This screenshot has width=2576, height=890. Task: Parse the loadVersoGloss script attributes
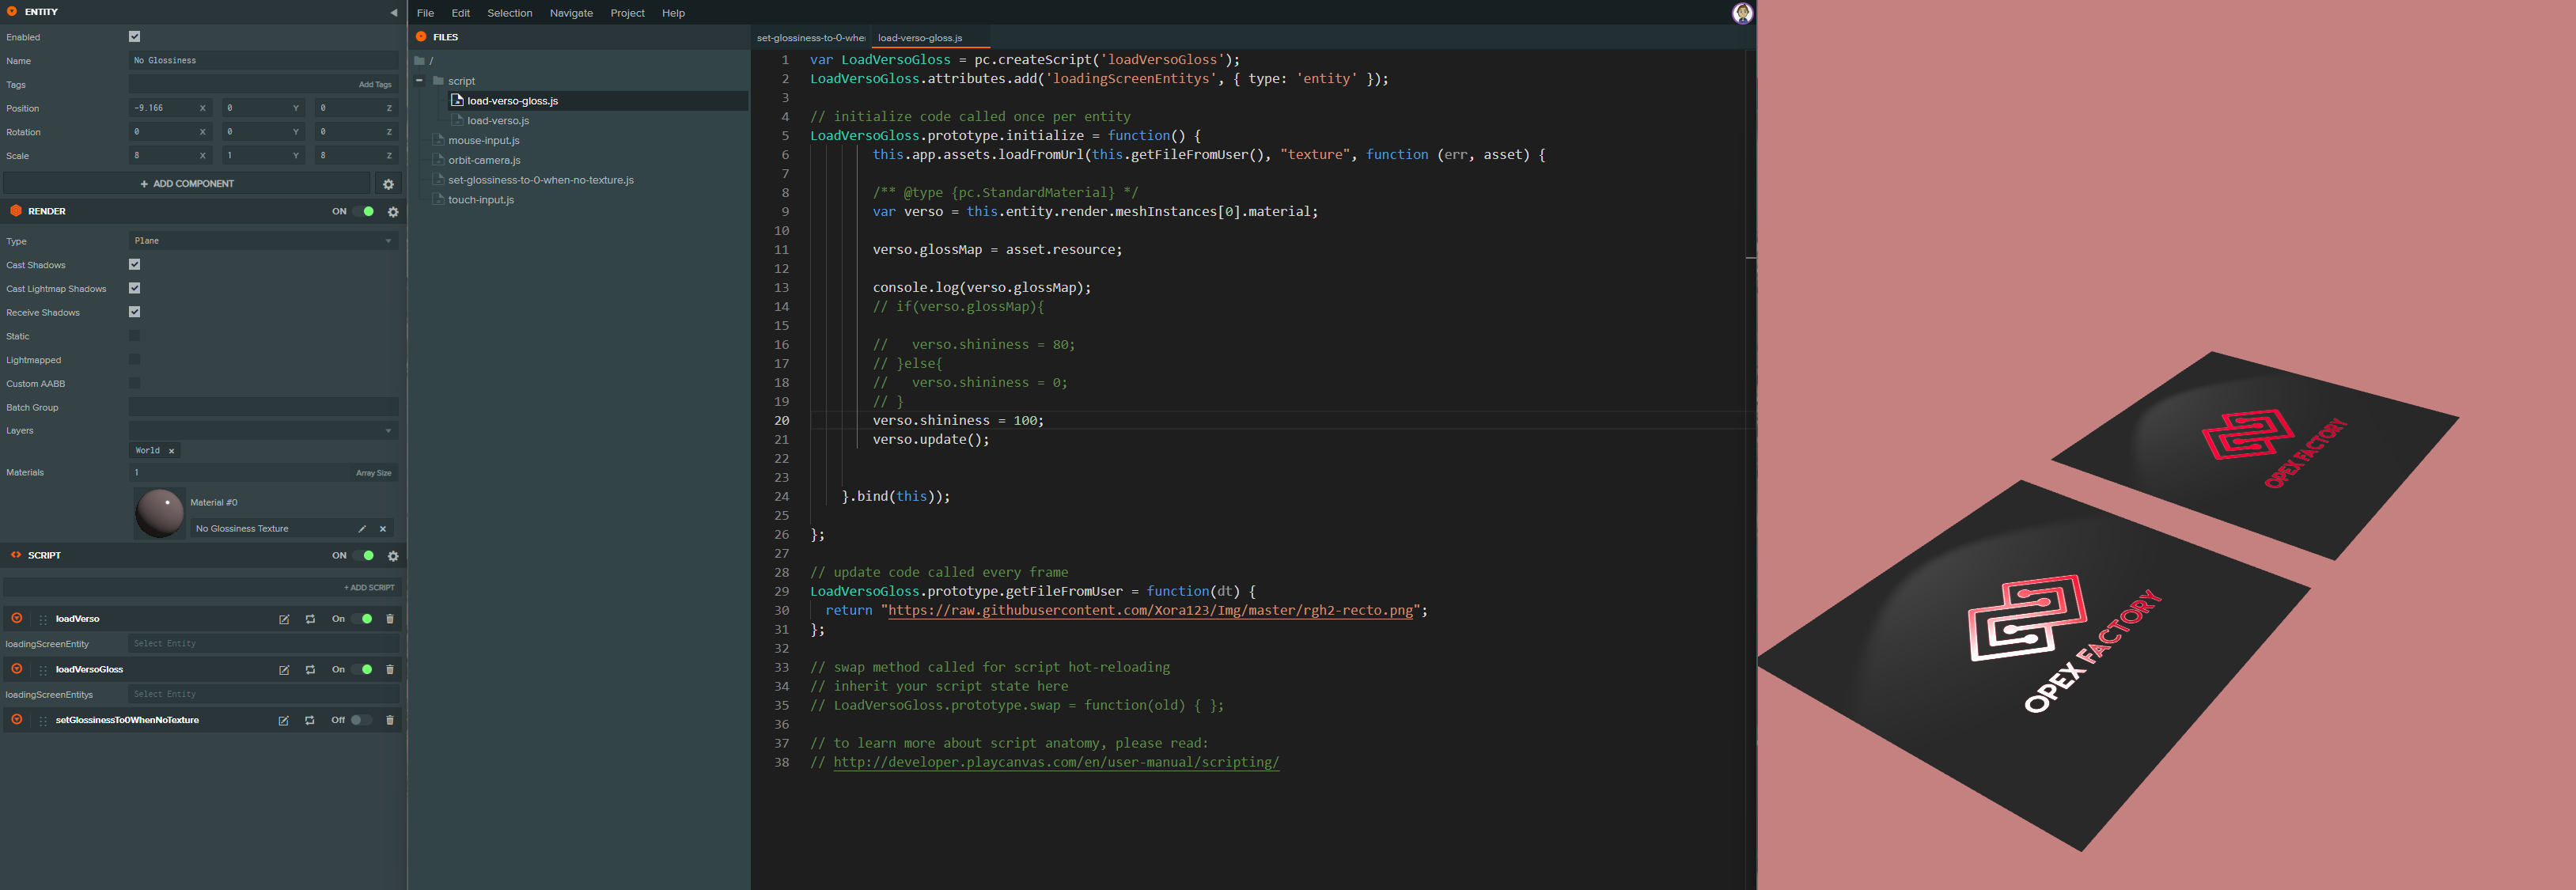tap(310, 670)
